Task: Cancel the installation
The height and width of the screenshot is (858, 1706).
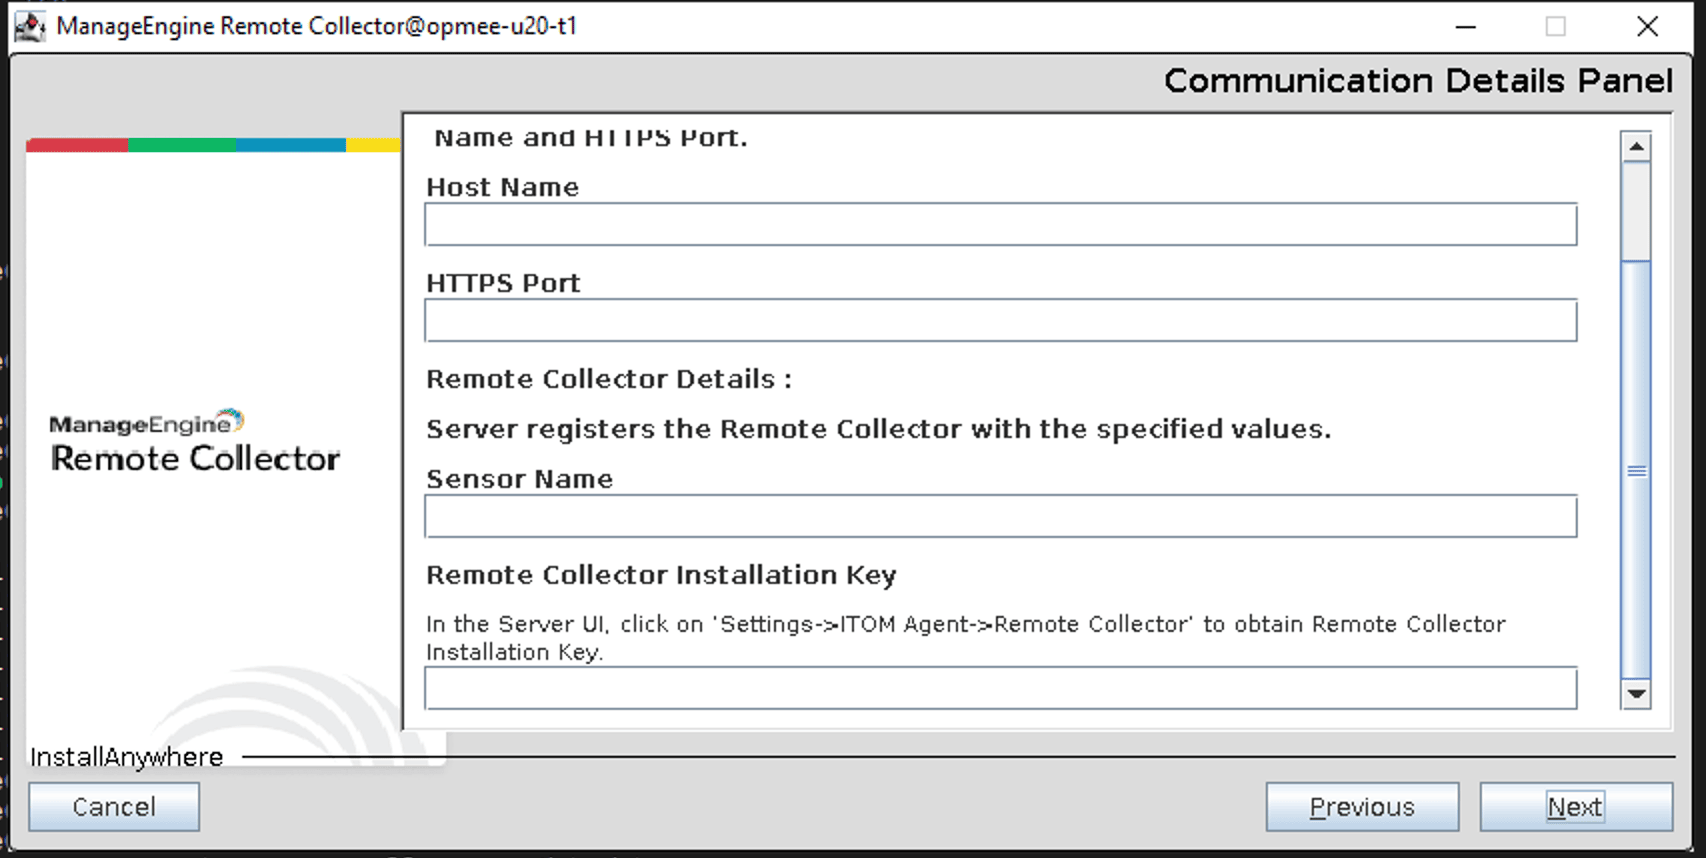Action: pos(114,807)
